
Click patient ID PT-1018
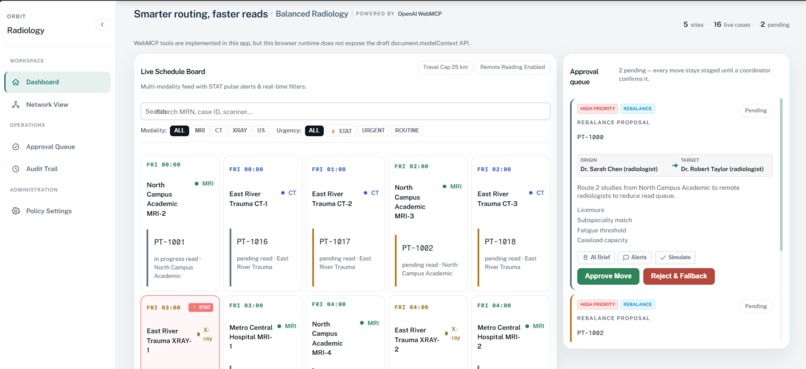point(500,242)
